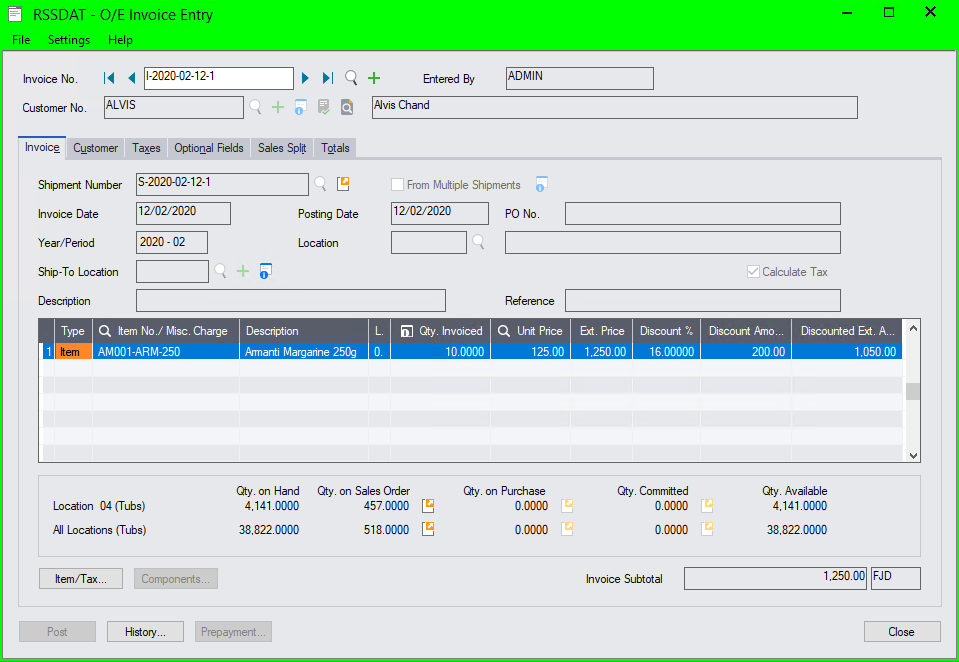Switch to the Optional Fields tab
This screenshot has width=959, height=662.
209,148
